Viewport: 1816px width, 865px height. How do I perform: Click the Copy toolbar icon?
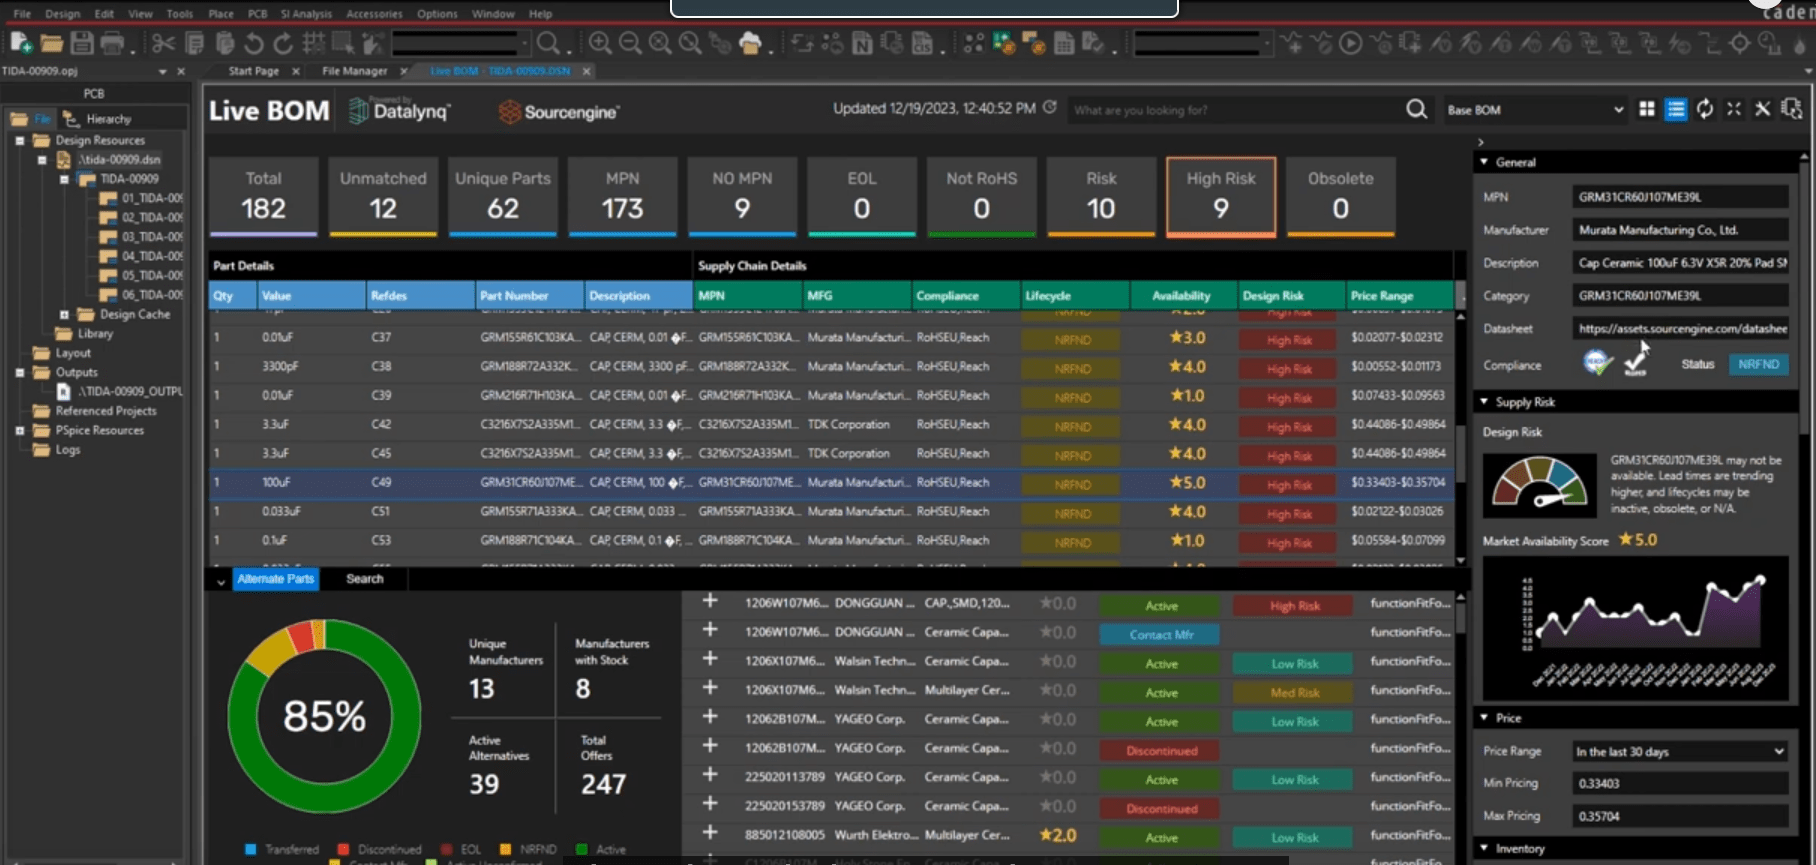pos(195,43)
